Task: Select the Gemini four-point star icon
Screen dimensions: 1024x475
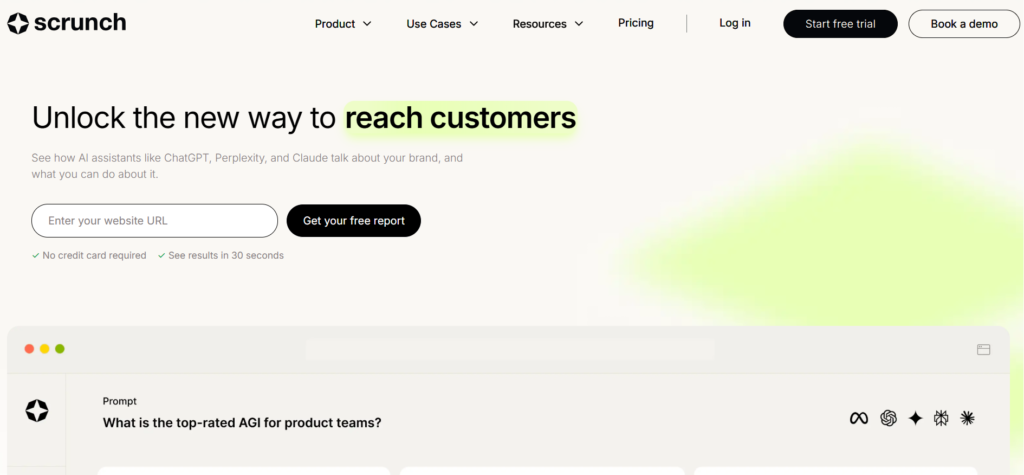Action: [x=915, y=419]
